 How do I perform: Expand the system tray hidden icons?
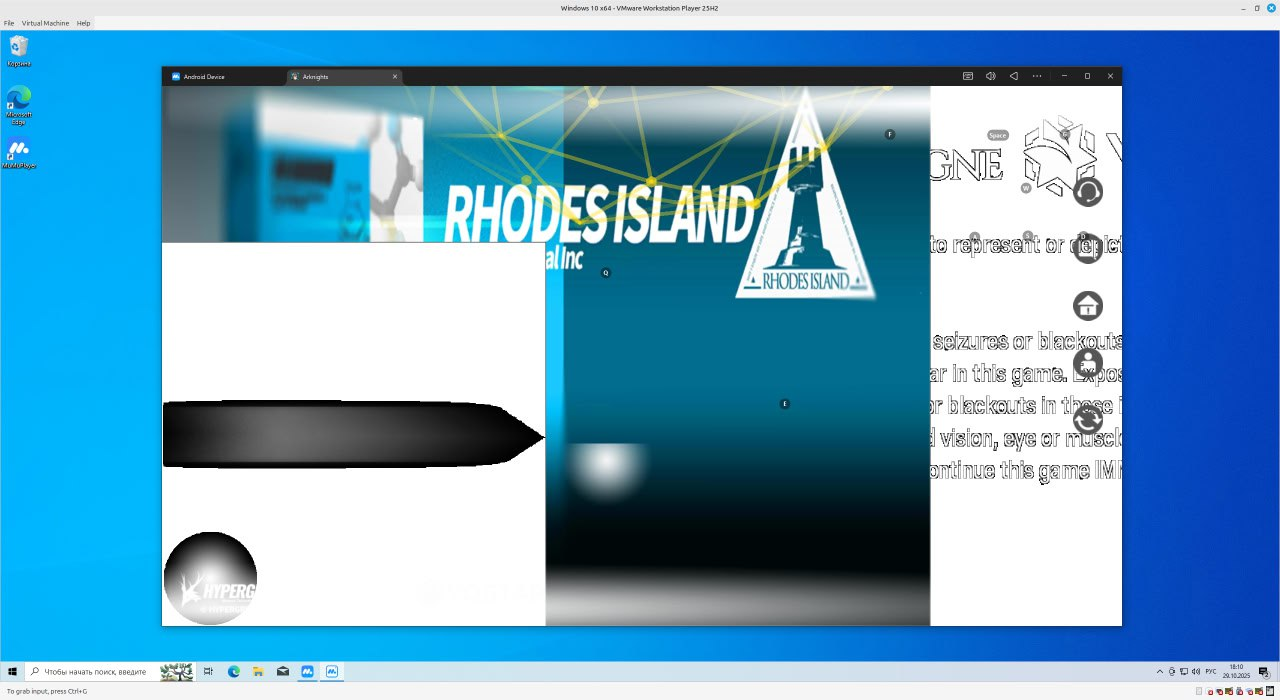pos(1160,671)
